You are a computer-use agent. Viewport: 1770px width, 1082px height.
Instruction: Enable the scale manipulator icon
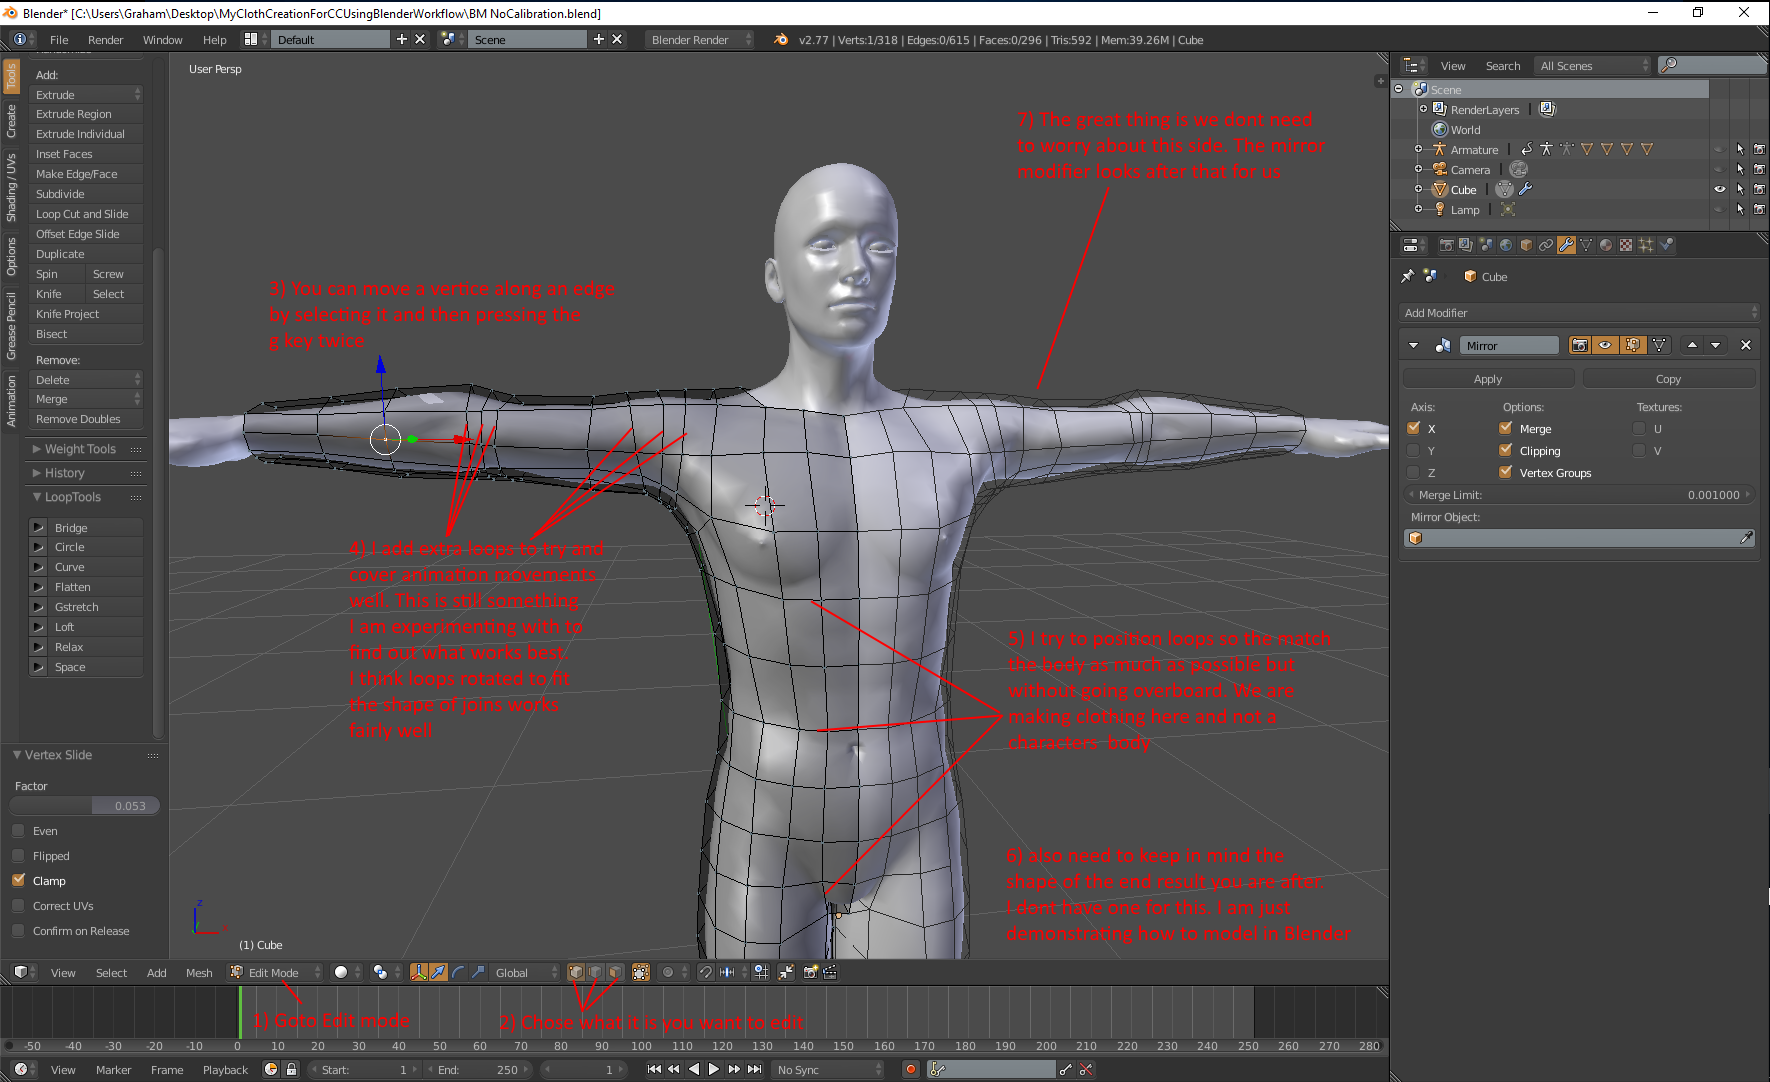coord(477,972)
